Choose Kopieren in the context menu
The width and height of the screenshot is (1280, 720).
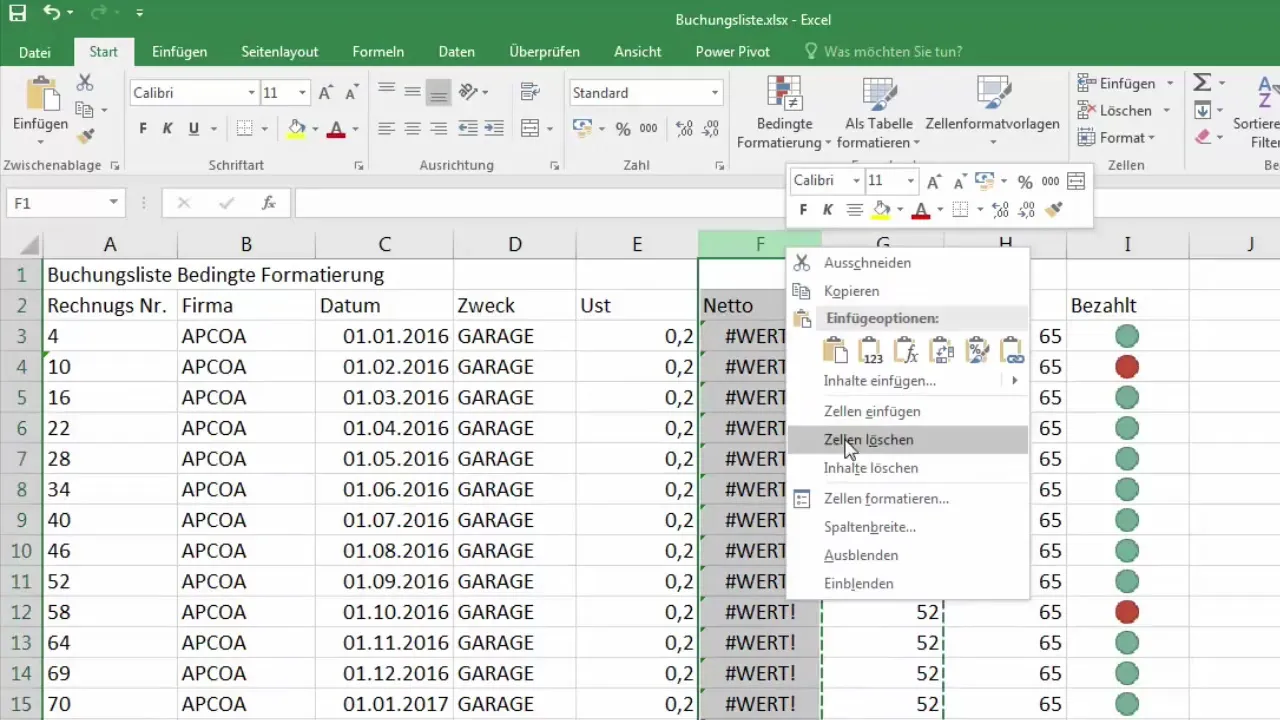pos(908,291)
